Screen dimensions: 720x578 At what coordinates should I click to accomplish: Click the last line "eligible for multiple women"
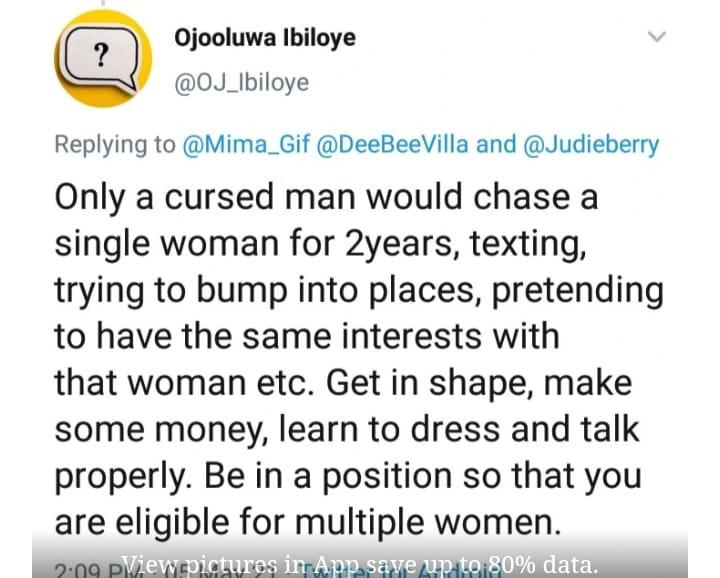[303, 520]
